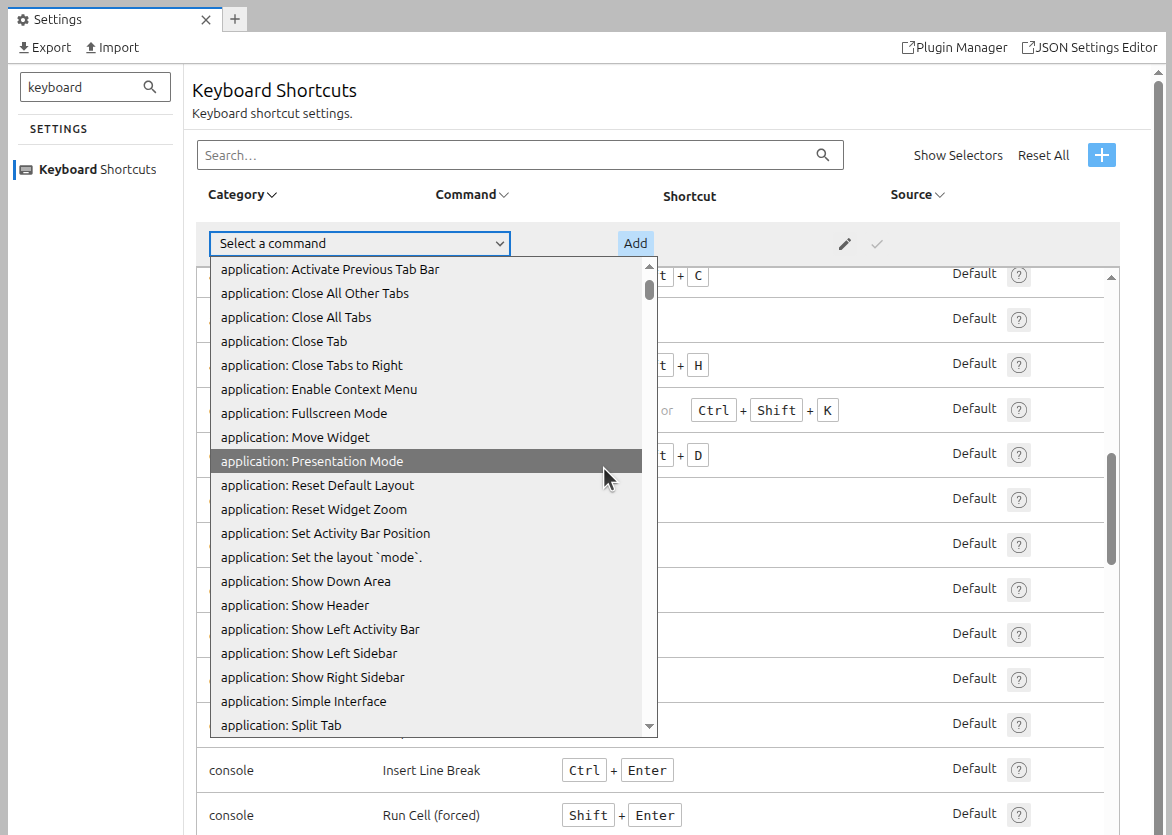Click Reset All shortcuts
Screen dimensions: 1172x835
tap(1043, 155)
